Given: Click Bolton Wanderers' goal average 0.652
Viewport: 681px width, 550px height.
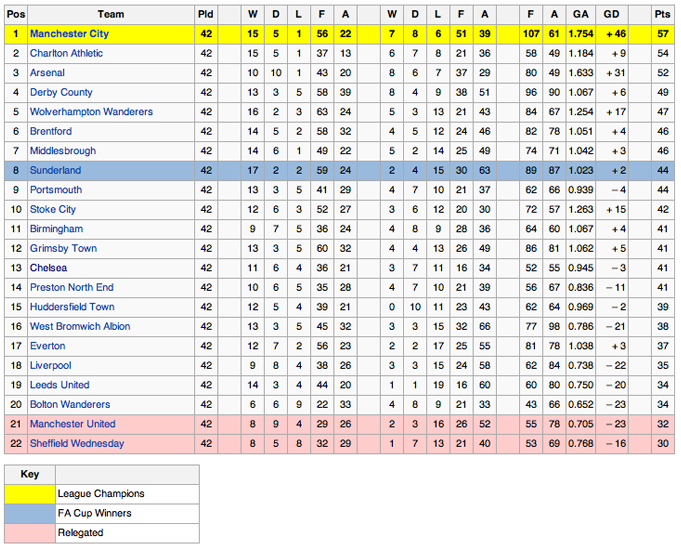Looking at the screenshot, I should (581, 404).
